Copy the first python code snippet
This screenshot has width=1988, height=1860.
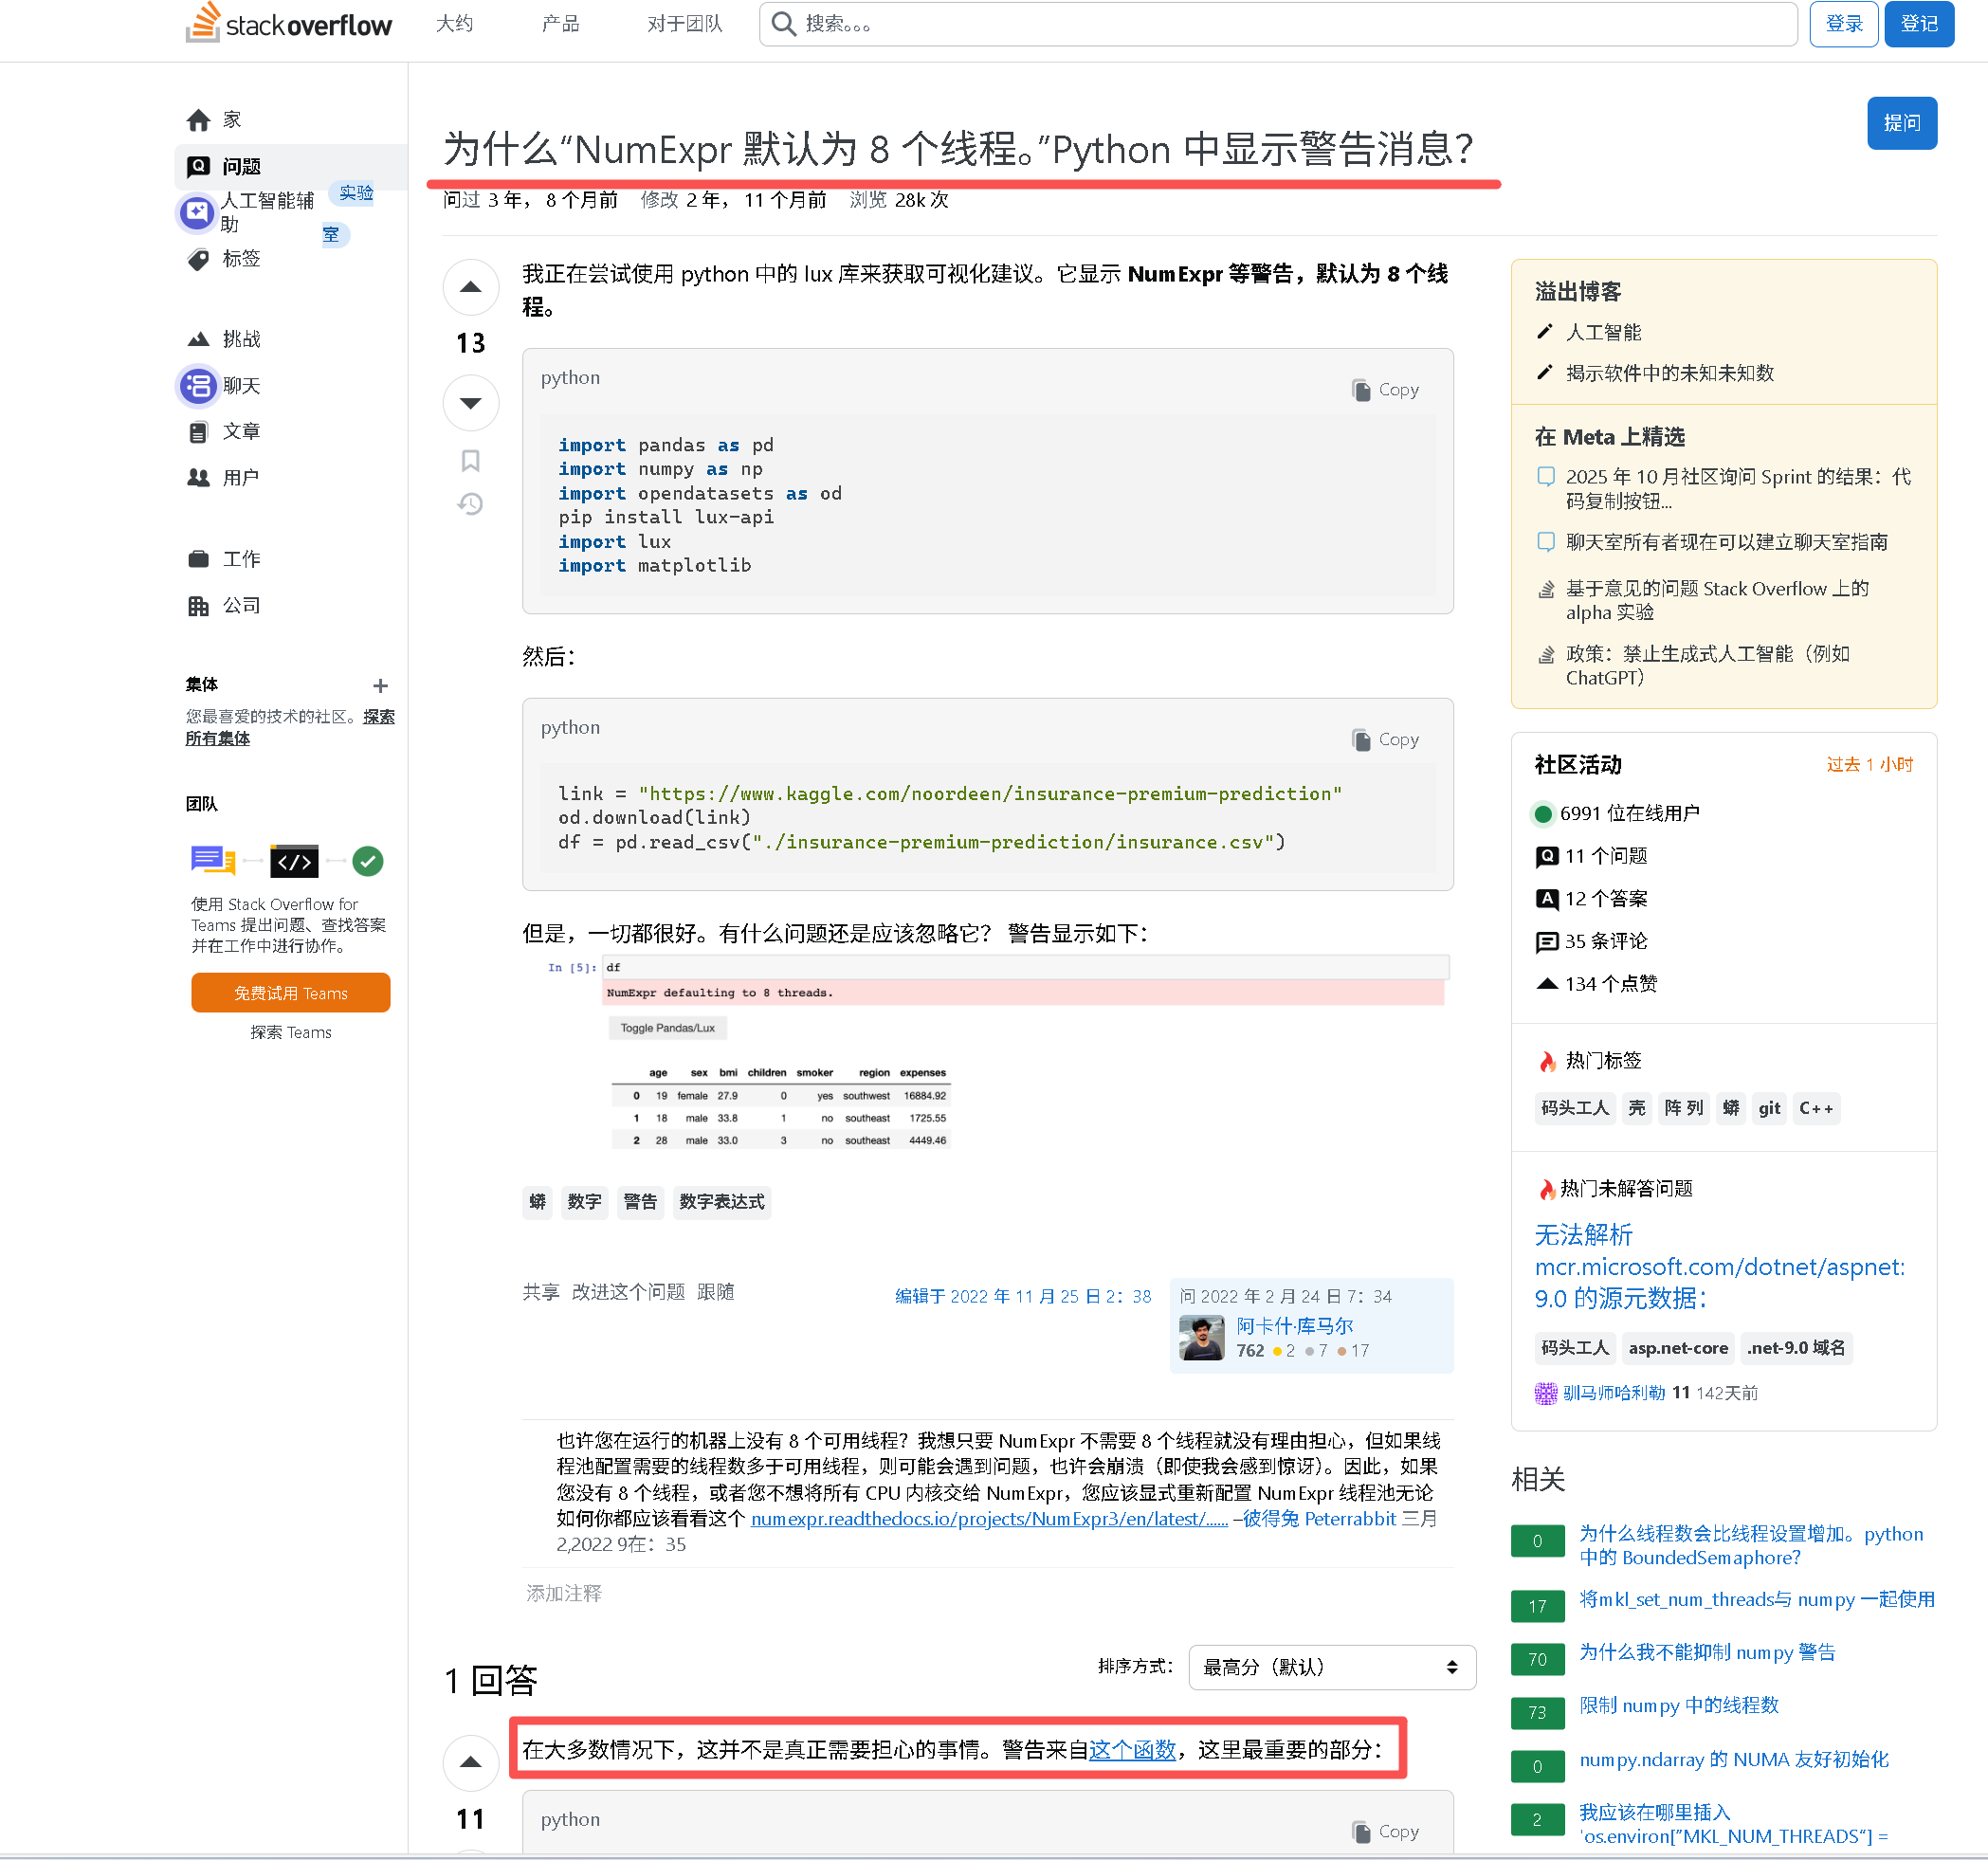click(1386, 389)
